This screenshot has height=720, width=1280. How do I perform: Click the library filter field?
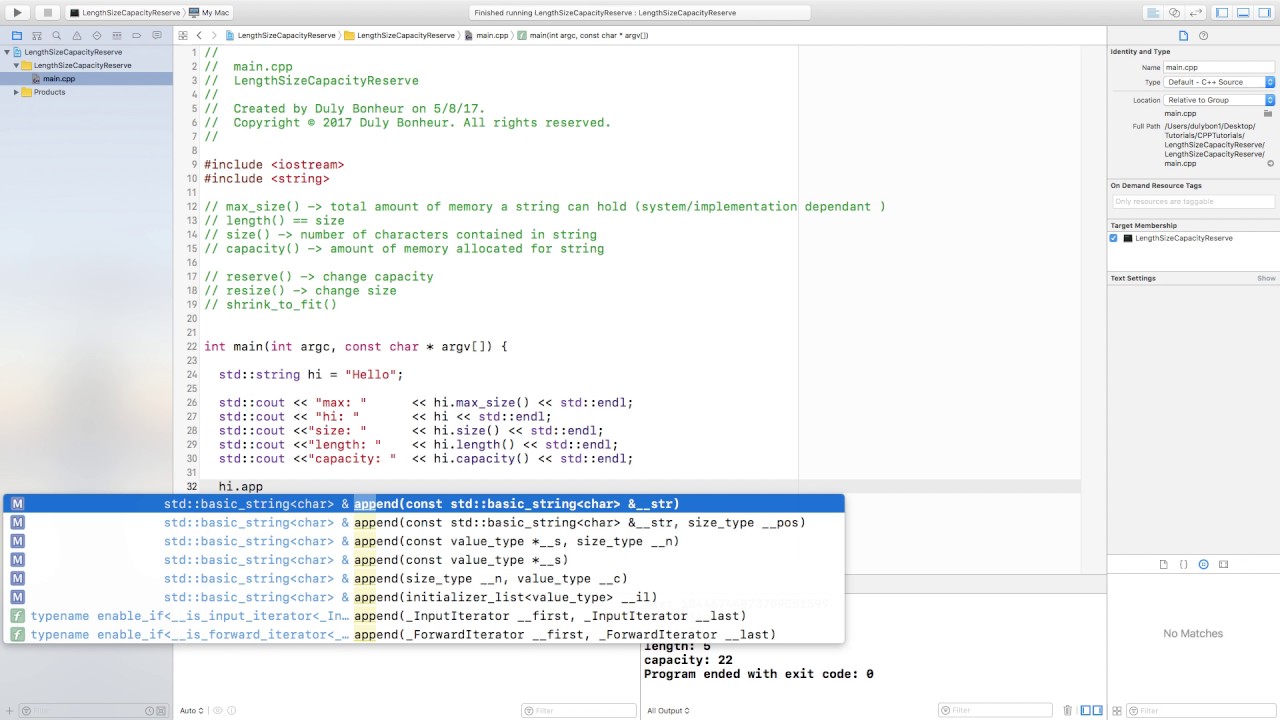(x=1201, y=711)
